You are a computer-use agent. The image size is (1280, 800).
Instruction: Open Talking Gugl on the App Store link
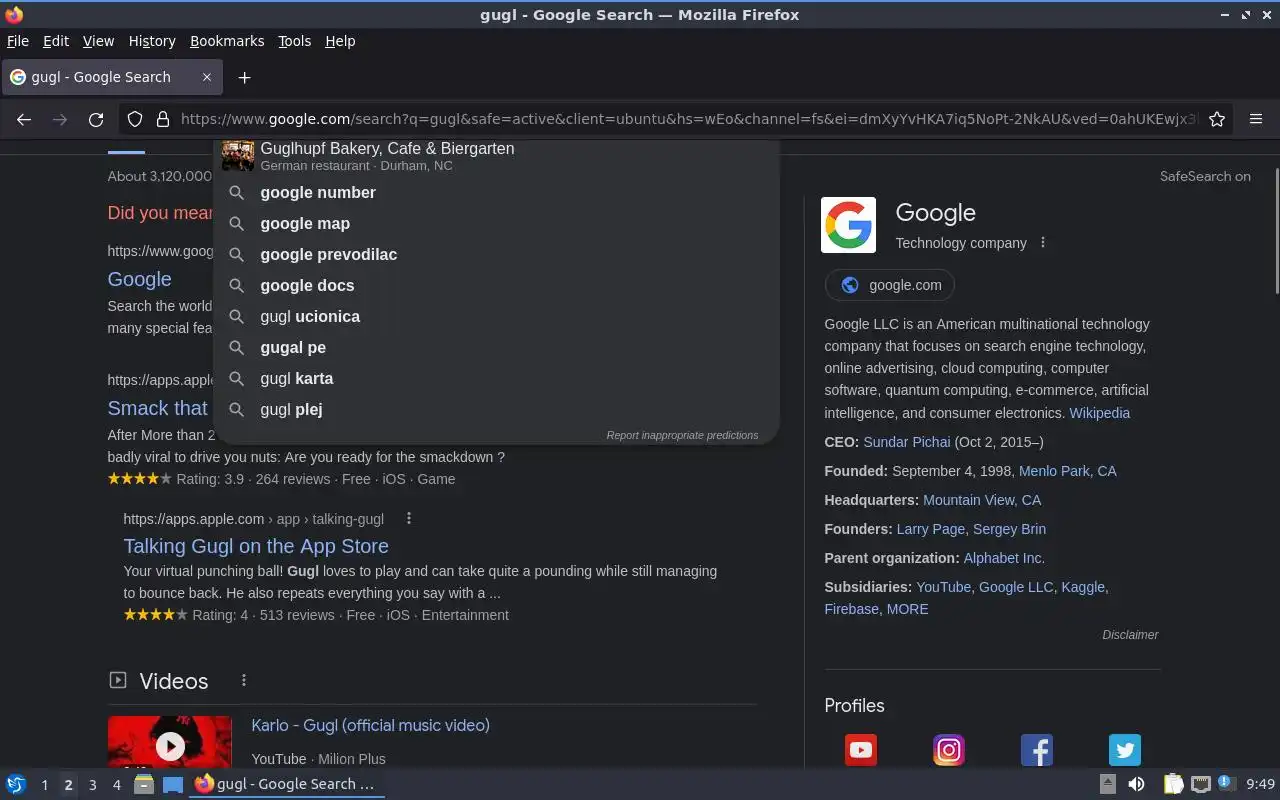point(256,546)
